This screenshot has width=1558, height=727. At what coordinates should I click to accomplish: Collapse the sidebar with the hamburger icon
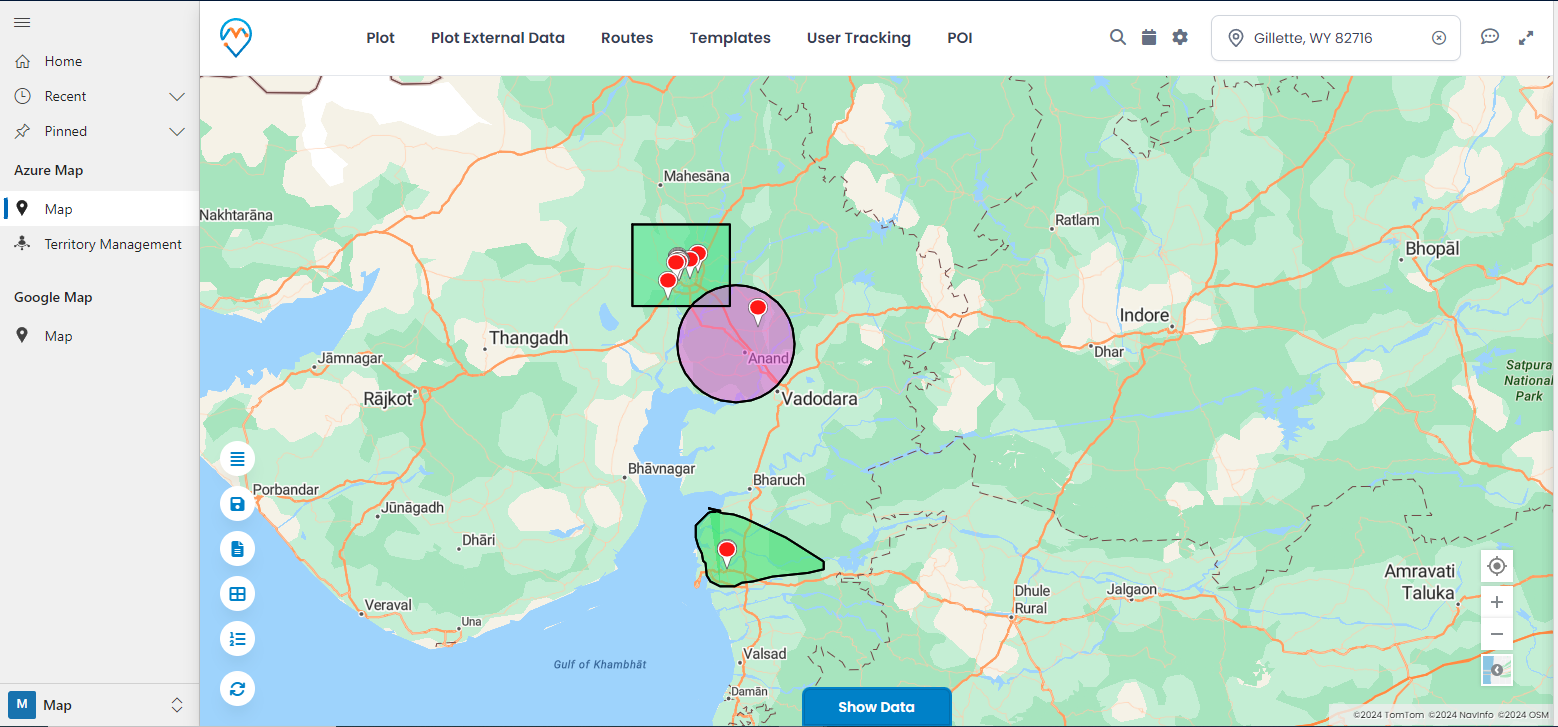pyautogui.click(x=22, y=22)
